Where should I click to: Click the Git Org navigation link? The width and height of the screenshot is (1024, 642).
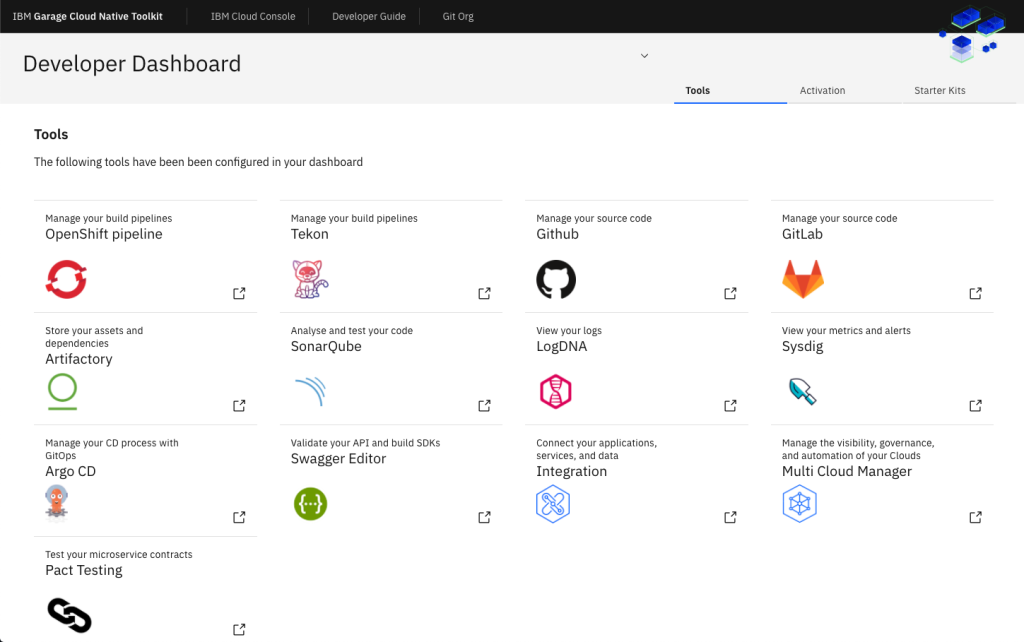pos(458,17)
